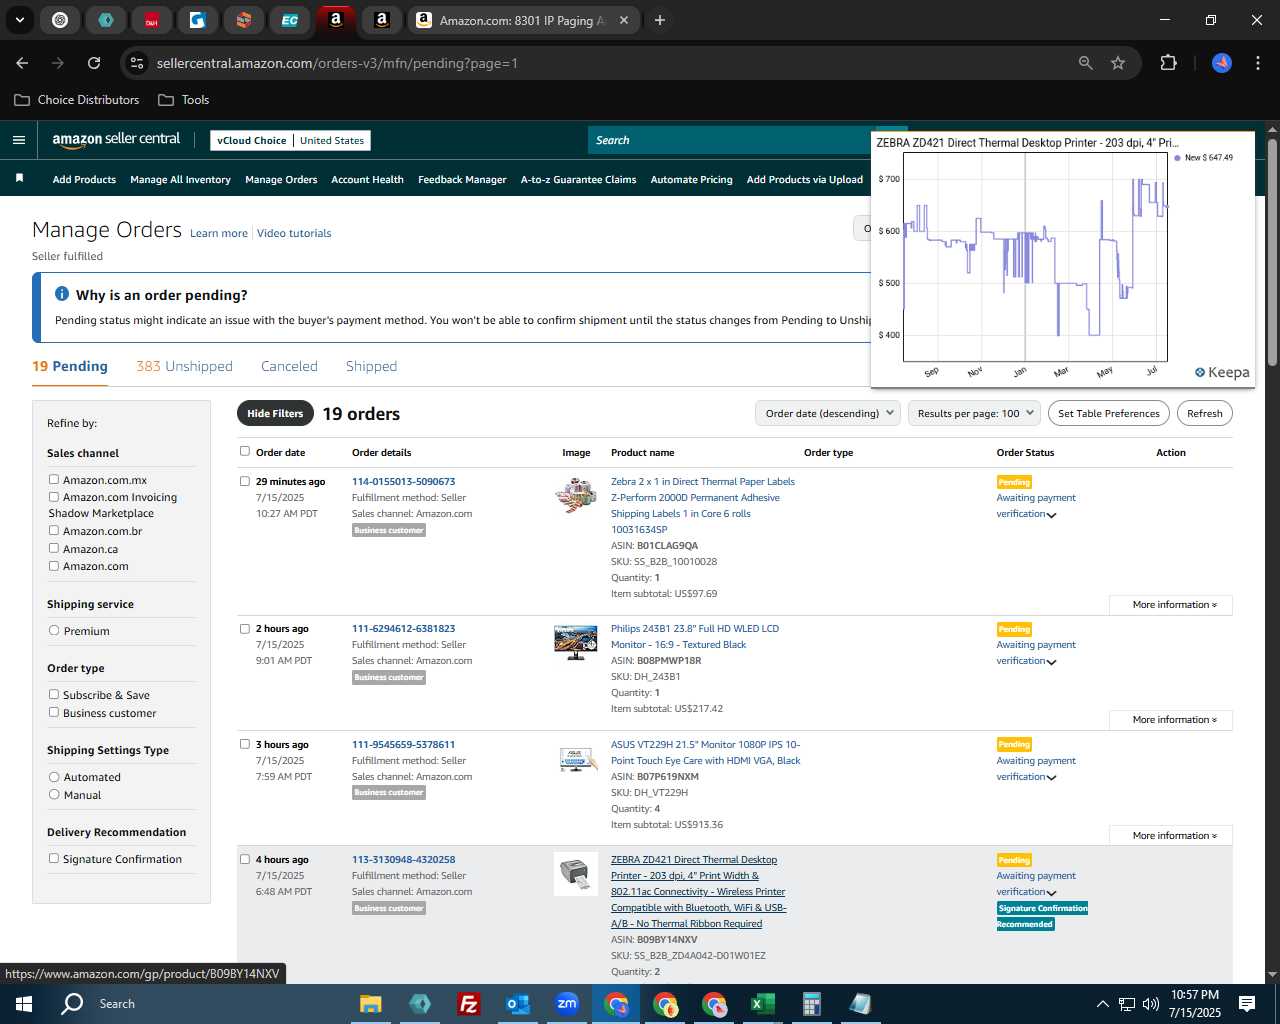This screenshot has width=1280, height=1024.
Task: Check the Subscribe & Save order type
Action: [x=54, y=694]
